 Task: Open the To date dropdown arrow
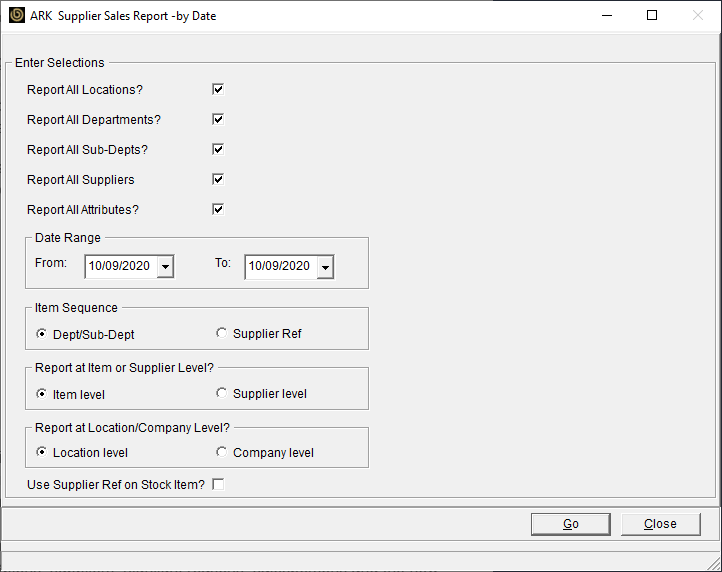(x=325, y=267)
